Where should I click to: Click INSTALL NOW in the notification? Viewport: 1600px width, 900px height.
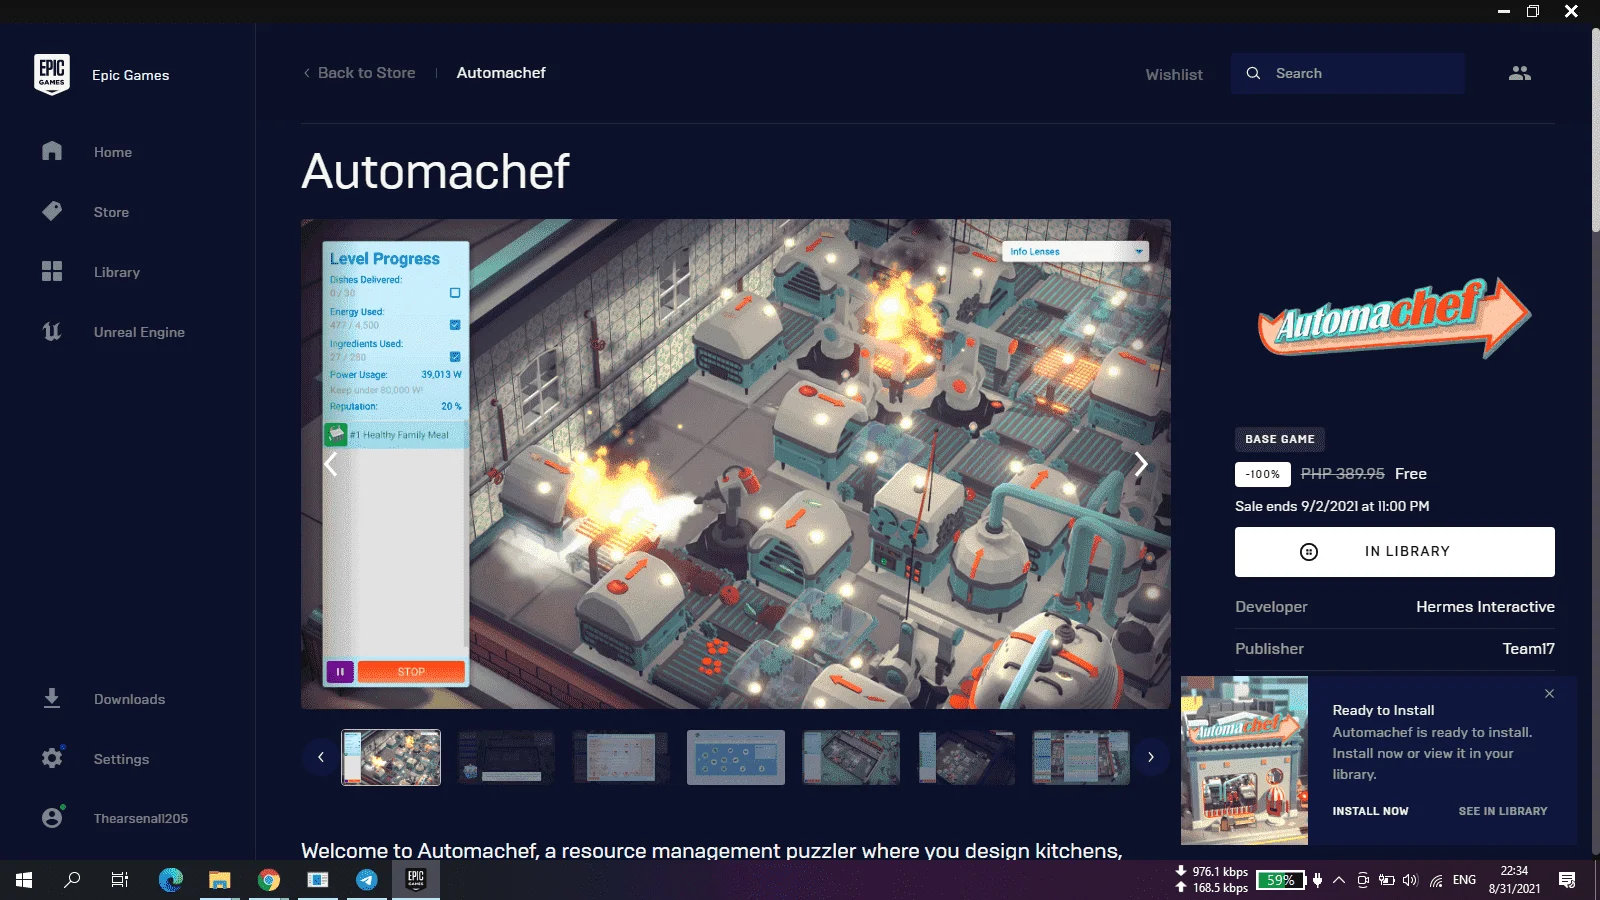point(1370,811)
